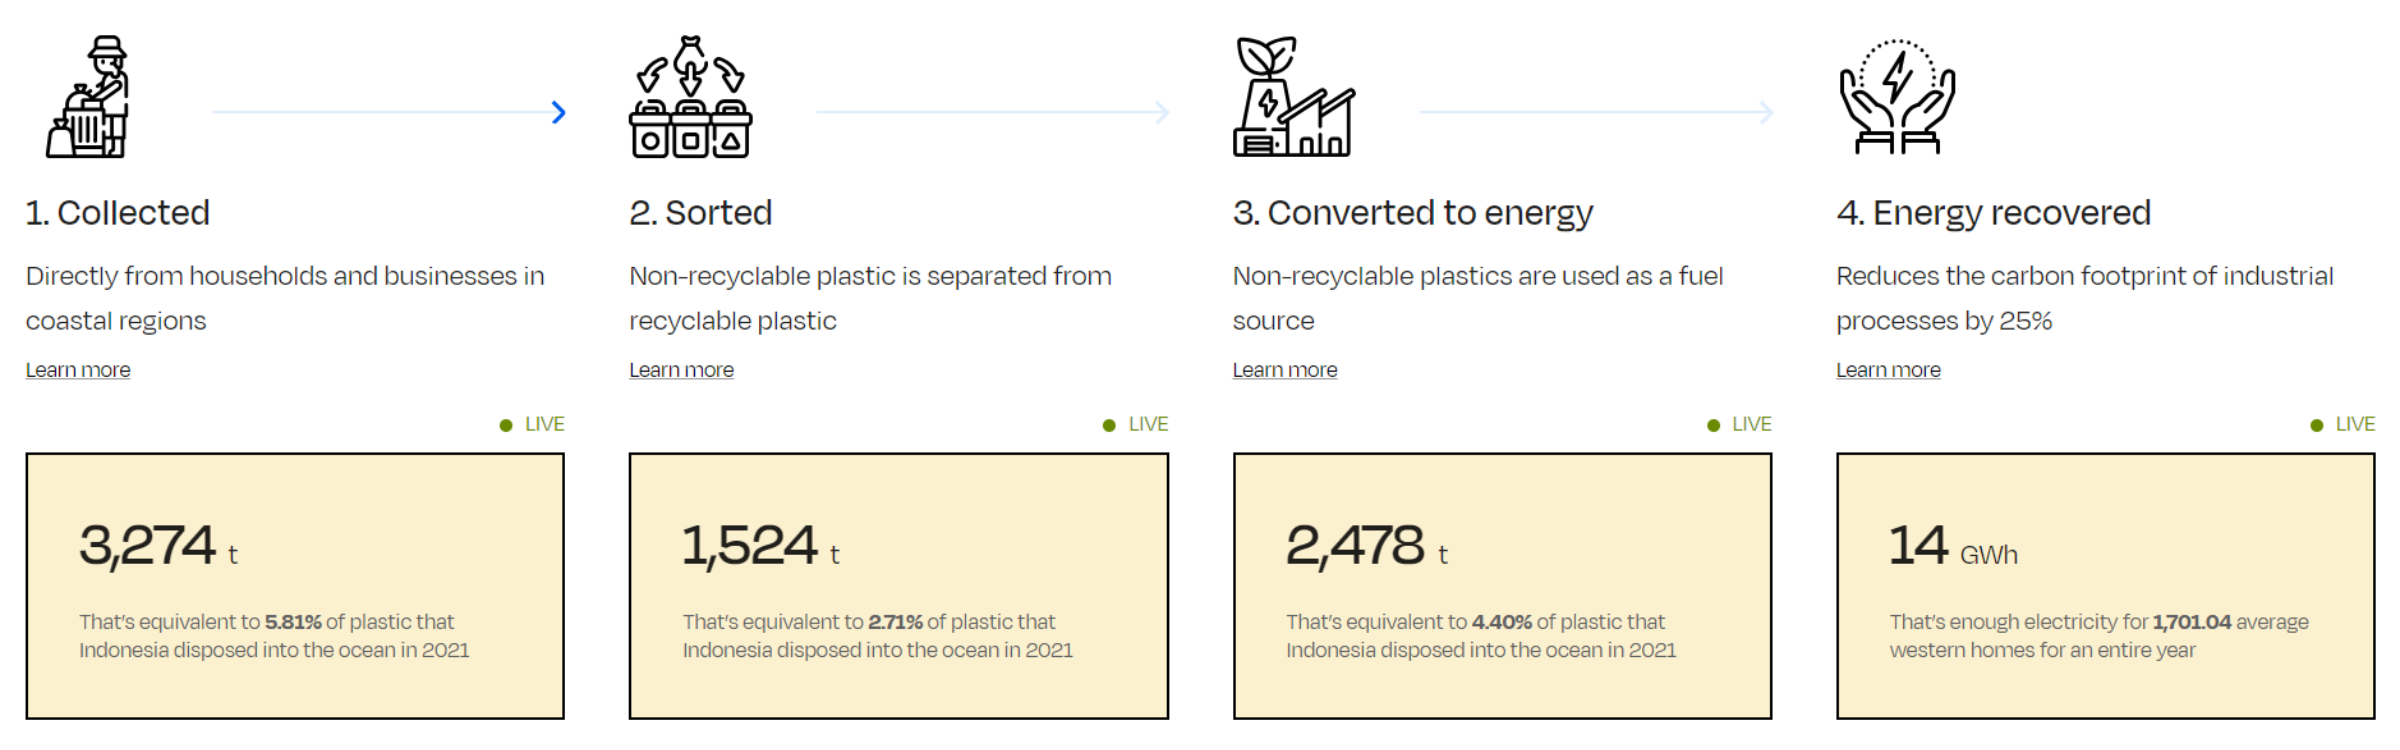The height and width of the screenshot is (750, 2400).
Task: Open Learn more under Converted to energy
Action: (1284, 370)
